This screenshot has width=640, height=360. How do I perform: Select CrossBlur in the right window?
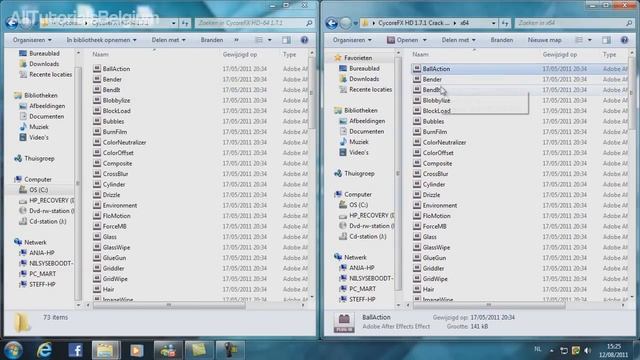point(435,174)
